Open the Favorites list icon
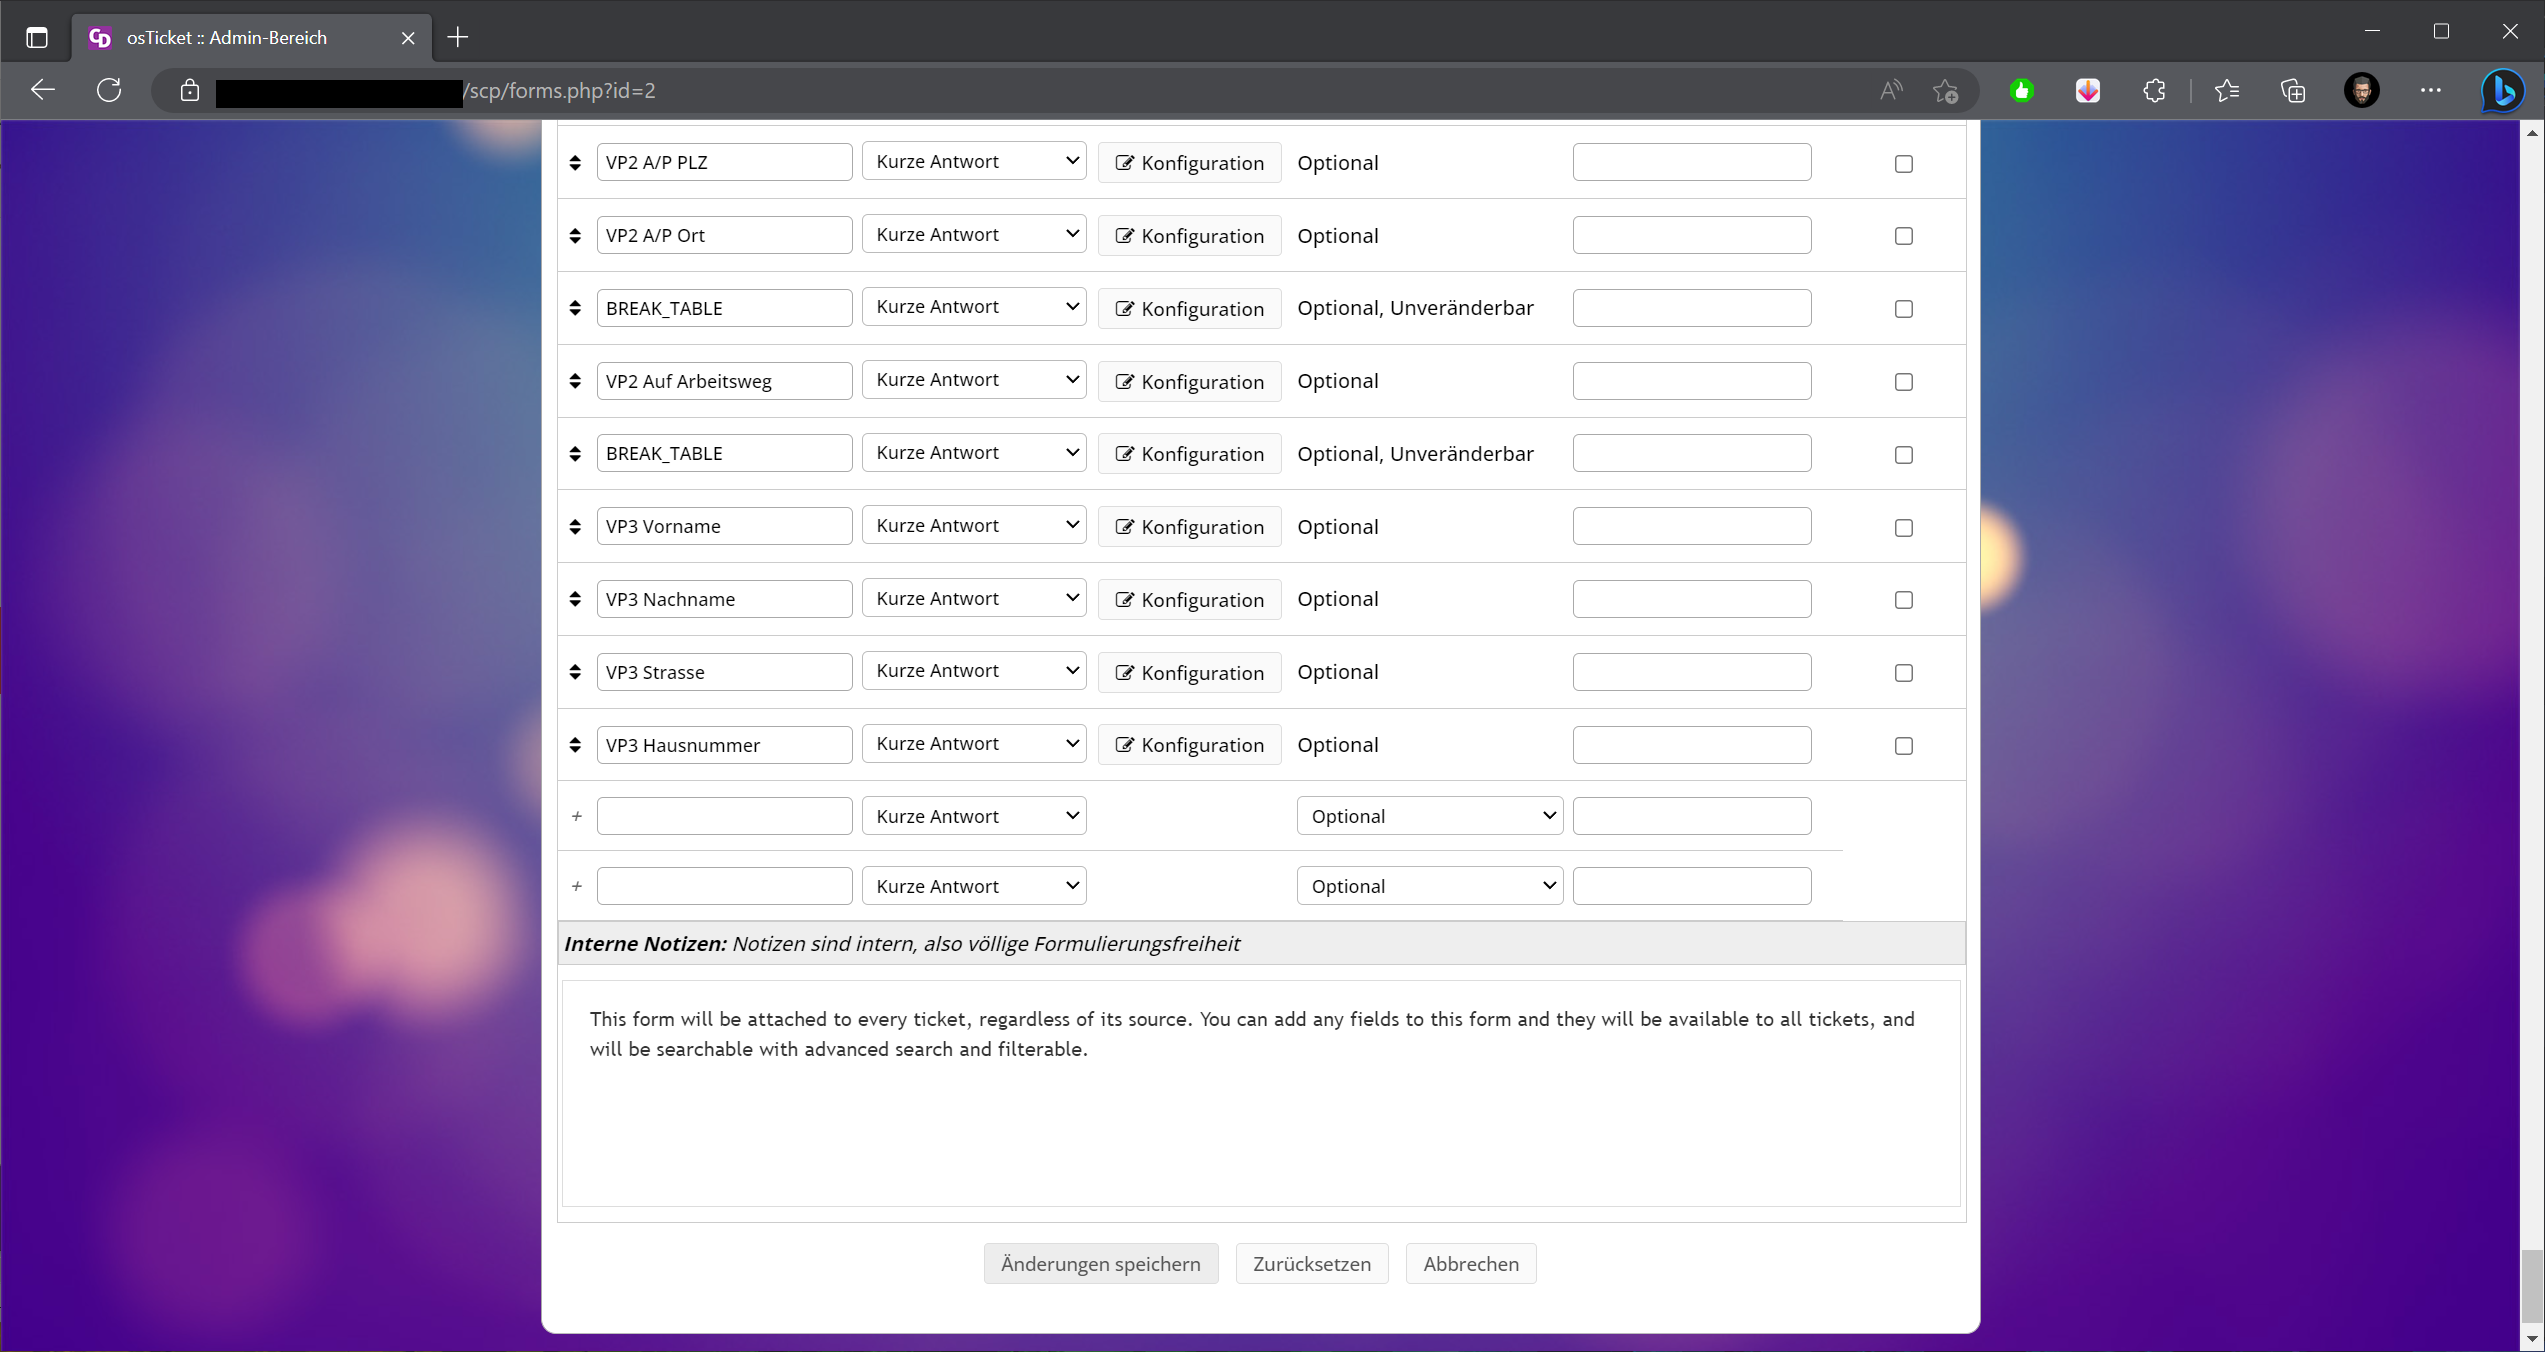The image size is (2545, 1352). (x=2226, y=91)
